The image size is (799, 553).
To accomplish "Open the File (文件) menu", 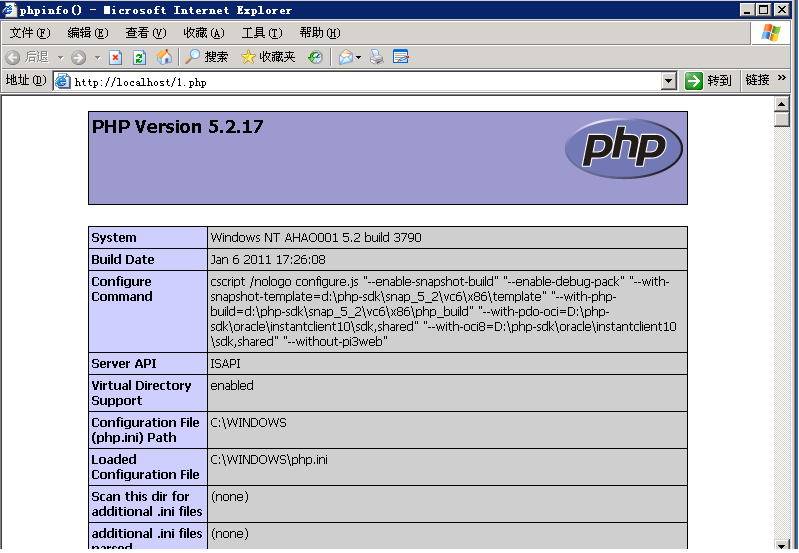I will [x=29, y=33].
